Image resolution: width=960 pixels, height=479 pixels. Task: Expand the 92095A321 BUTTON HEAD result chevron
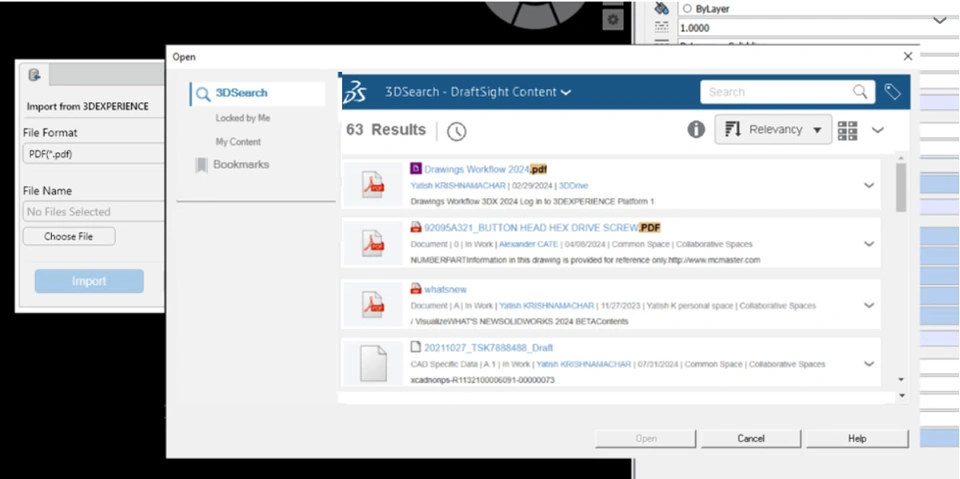tap(868, 244)
